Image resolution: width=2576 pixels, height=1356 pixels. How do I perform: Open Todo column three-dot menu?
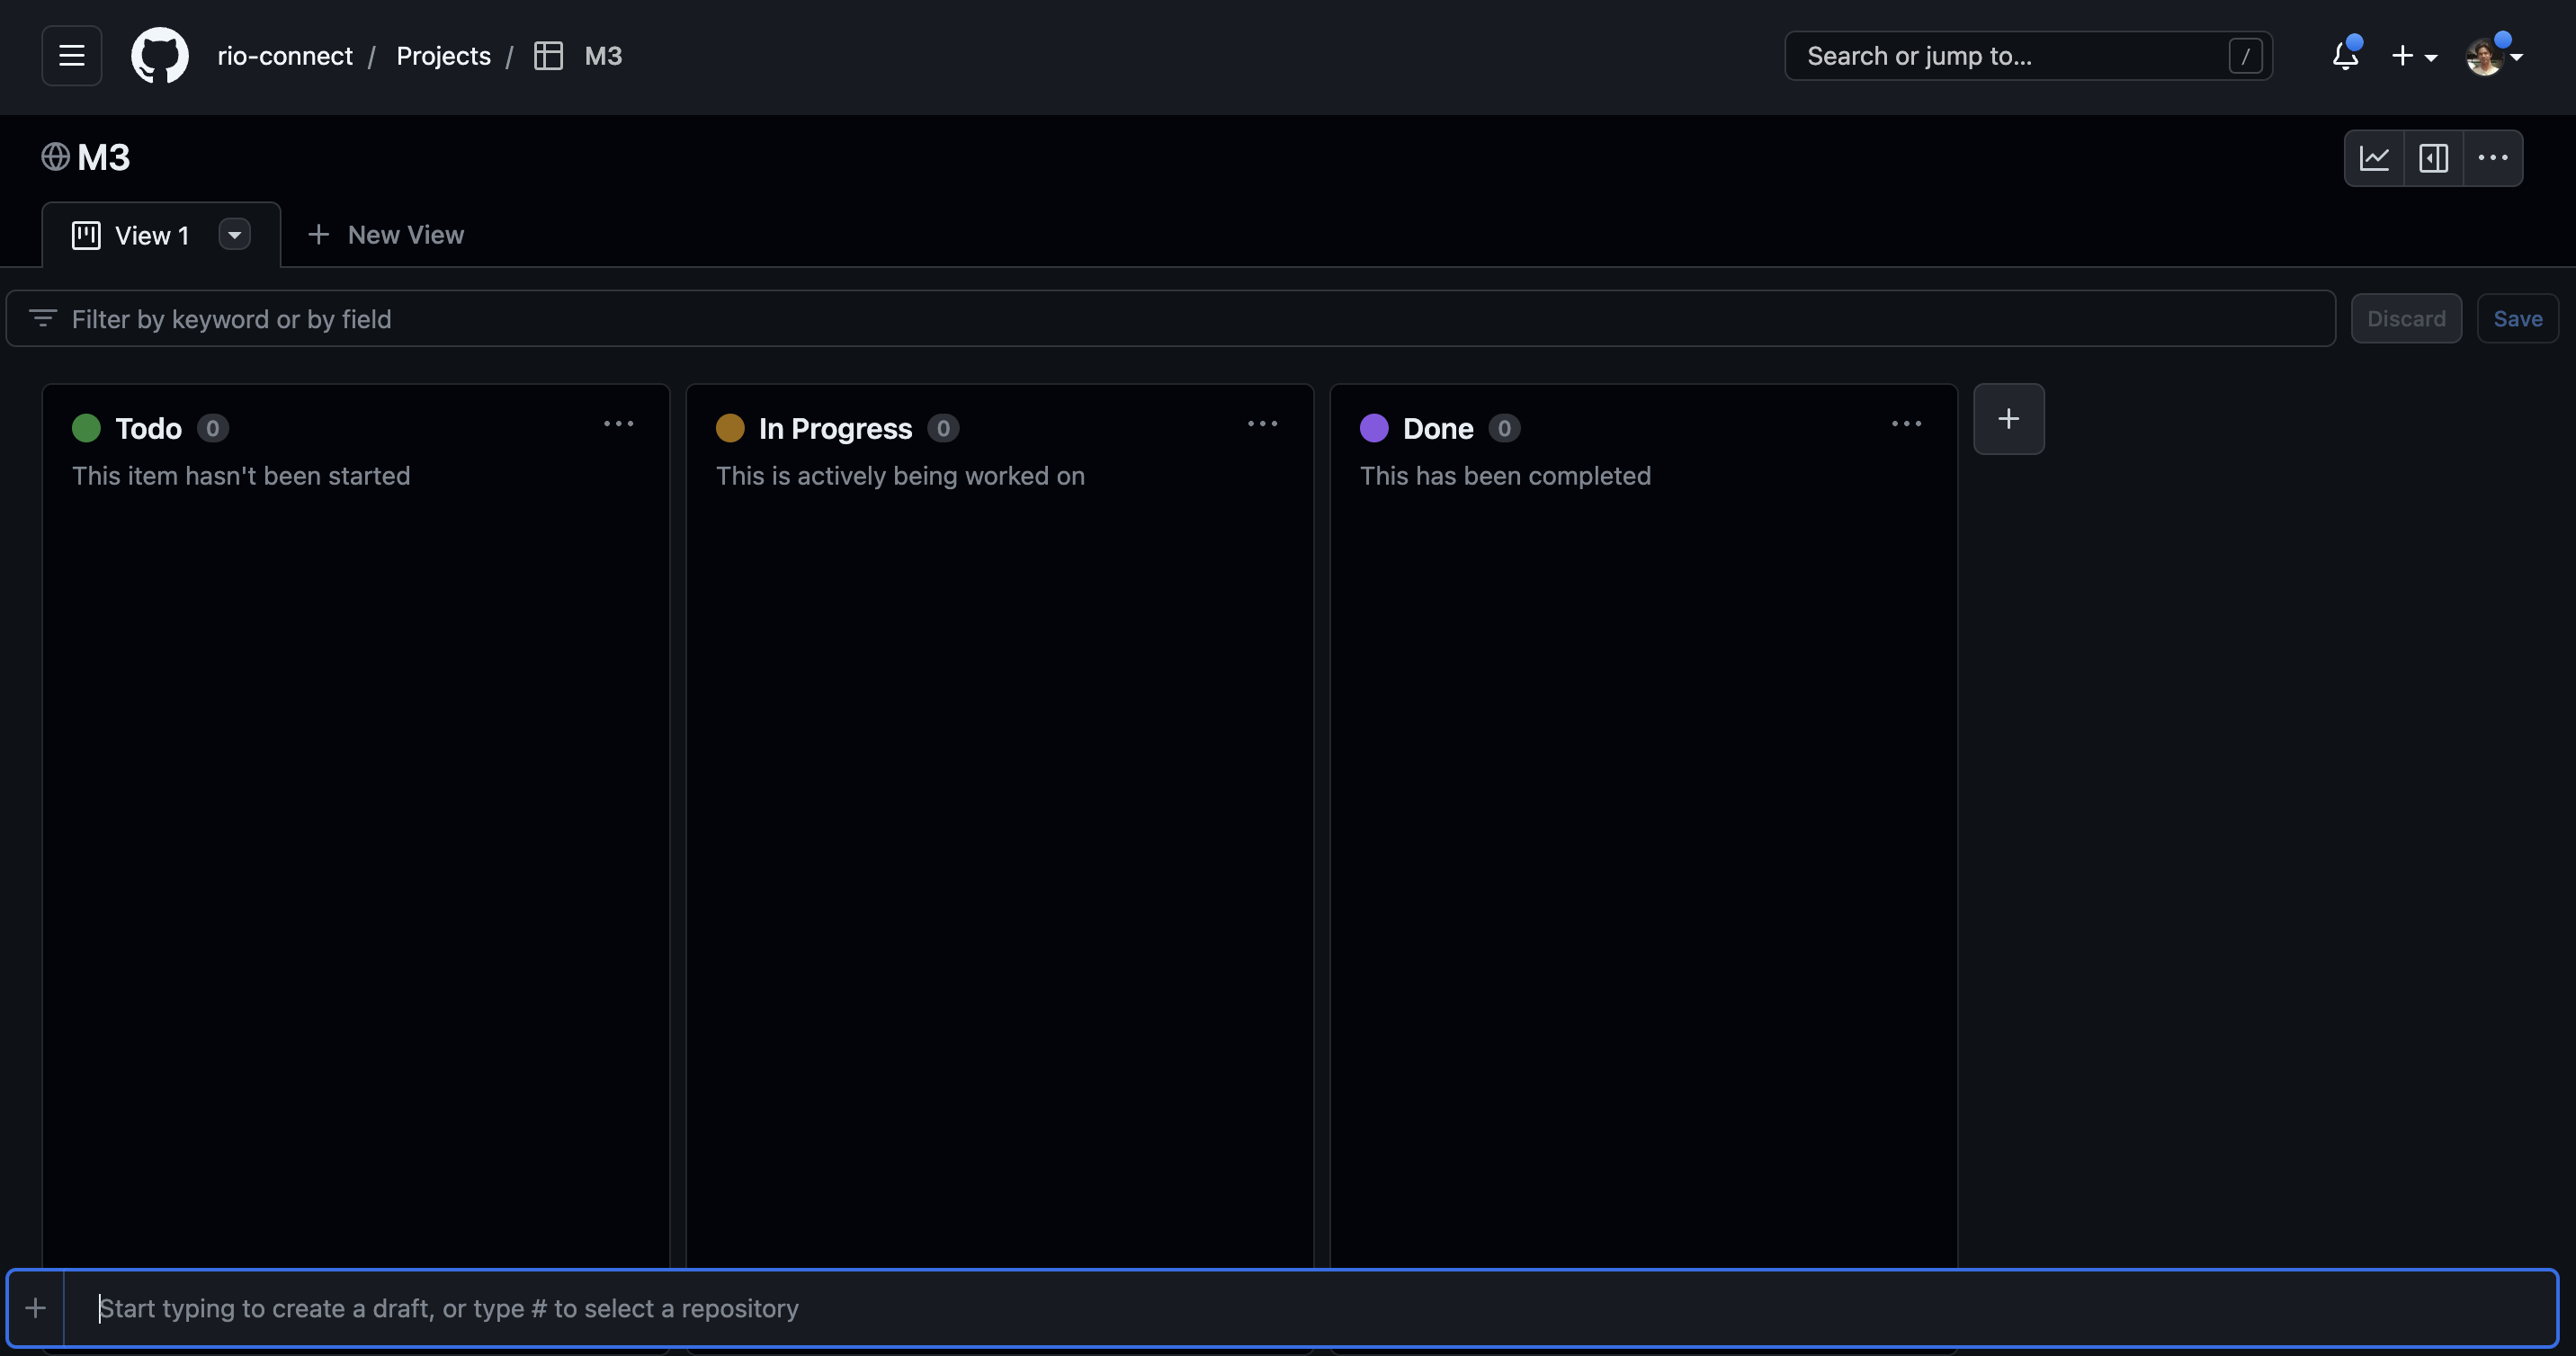point(618,424)
